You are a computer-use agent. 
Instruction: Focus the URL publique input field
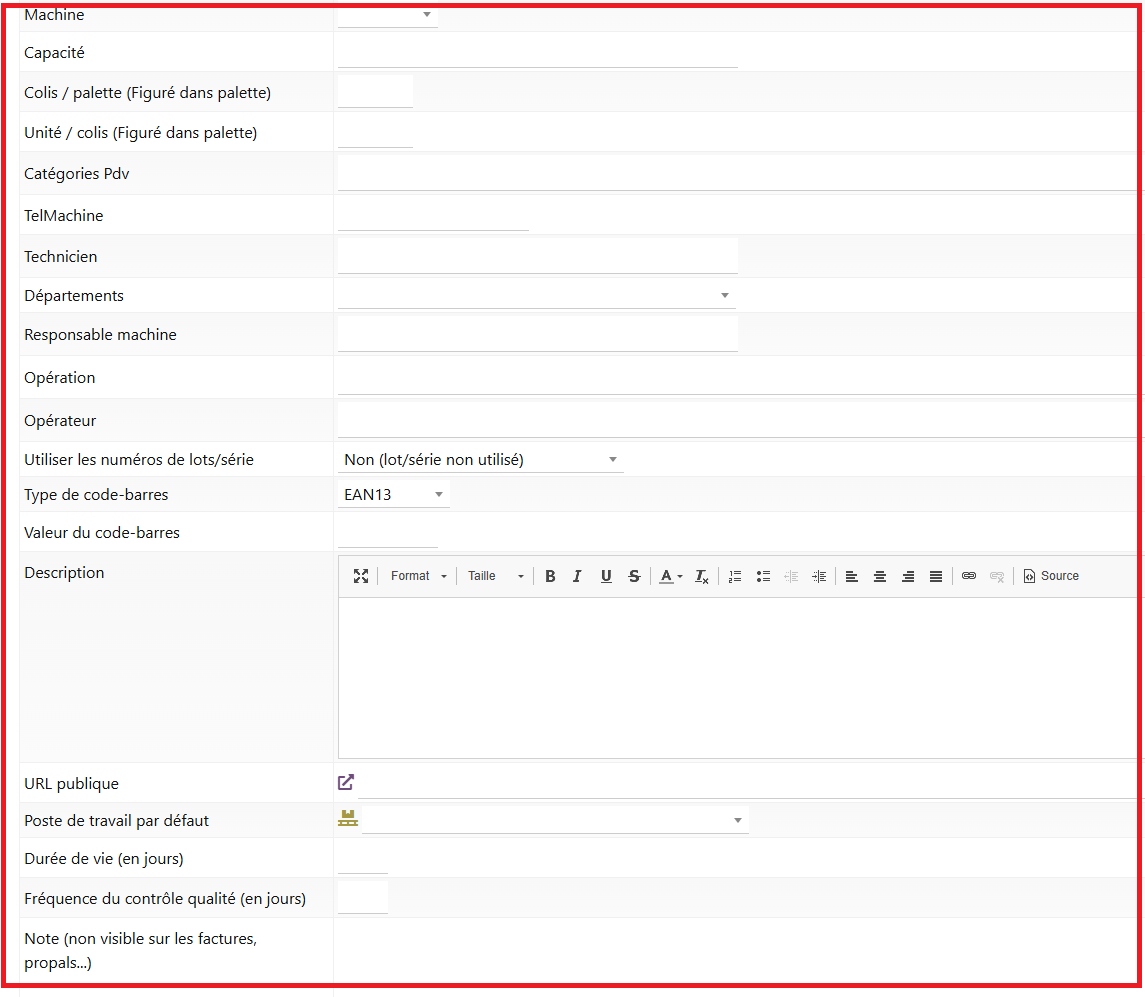(x=748, y=782)
